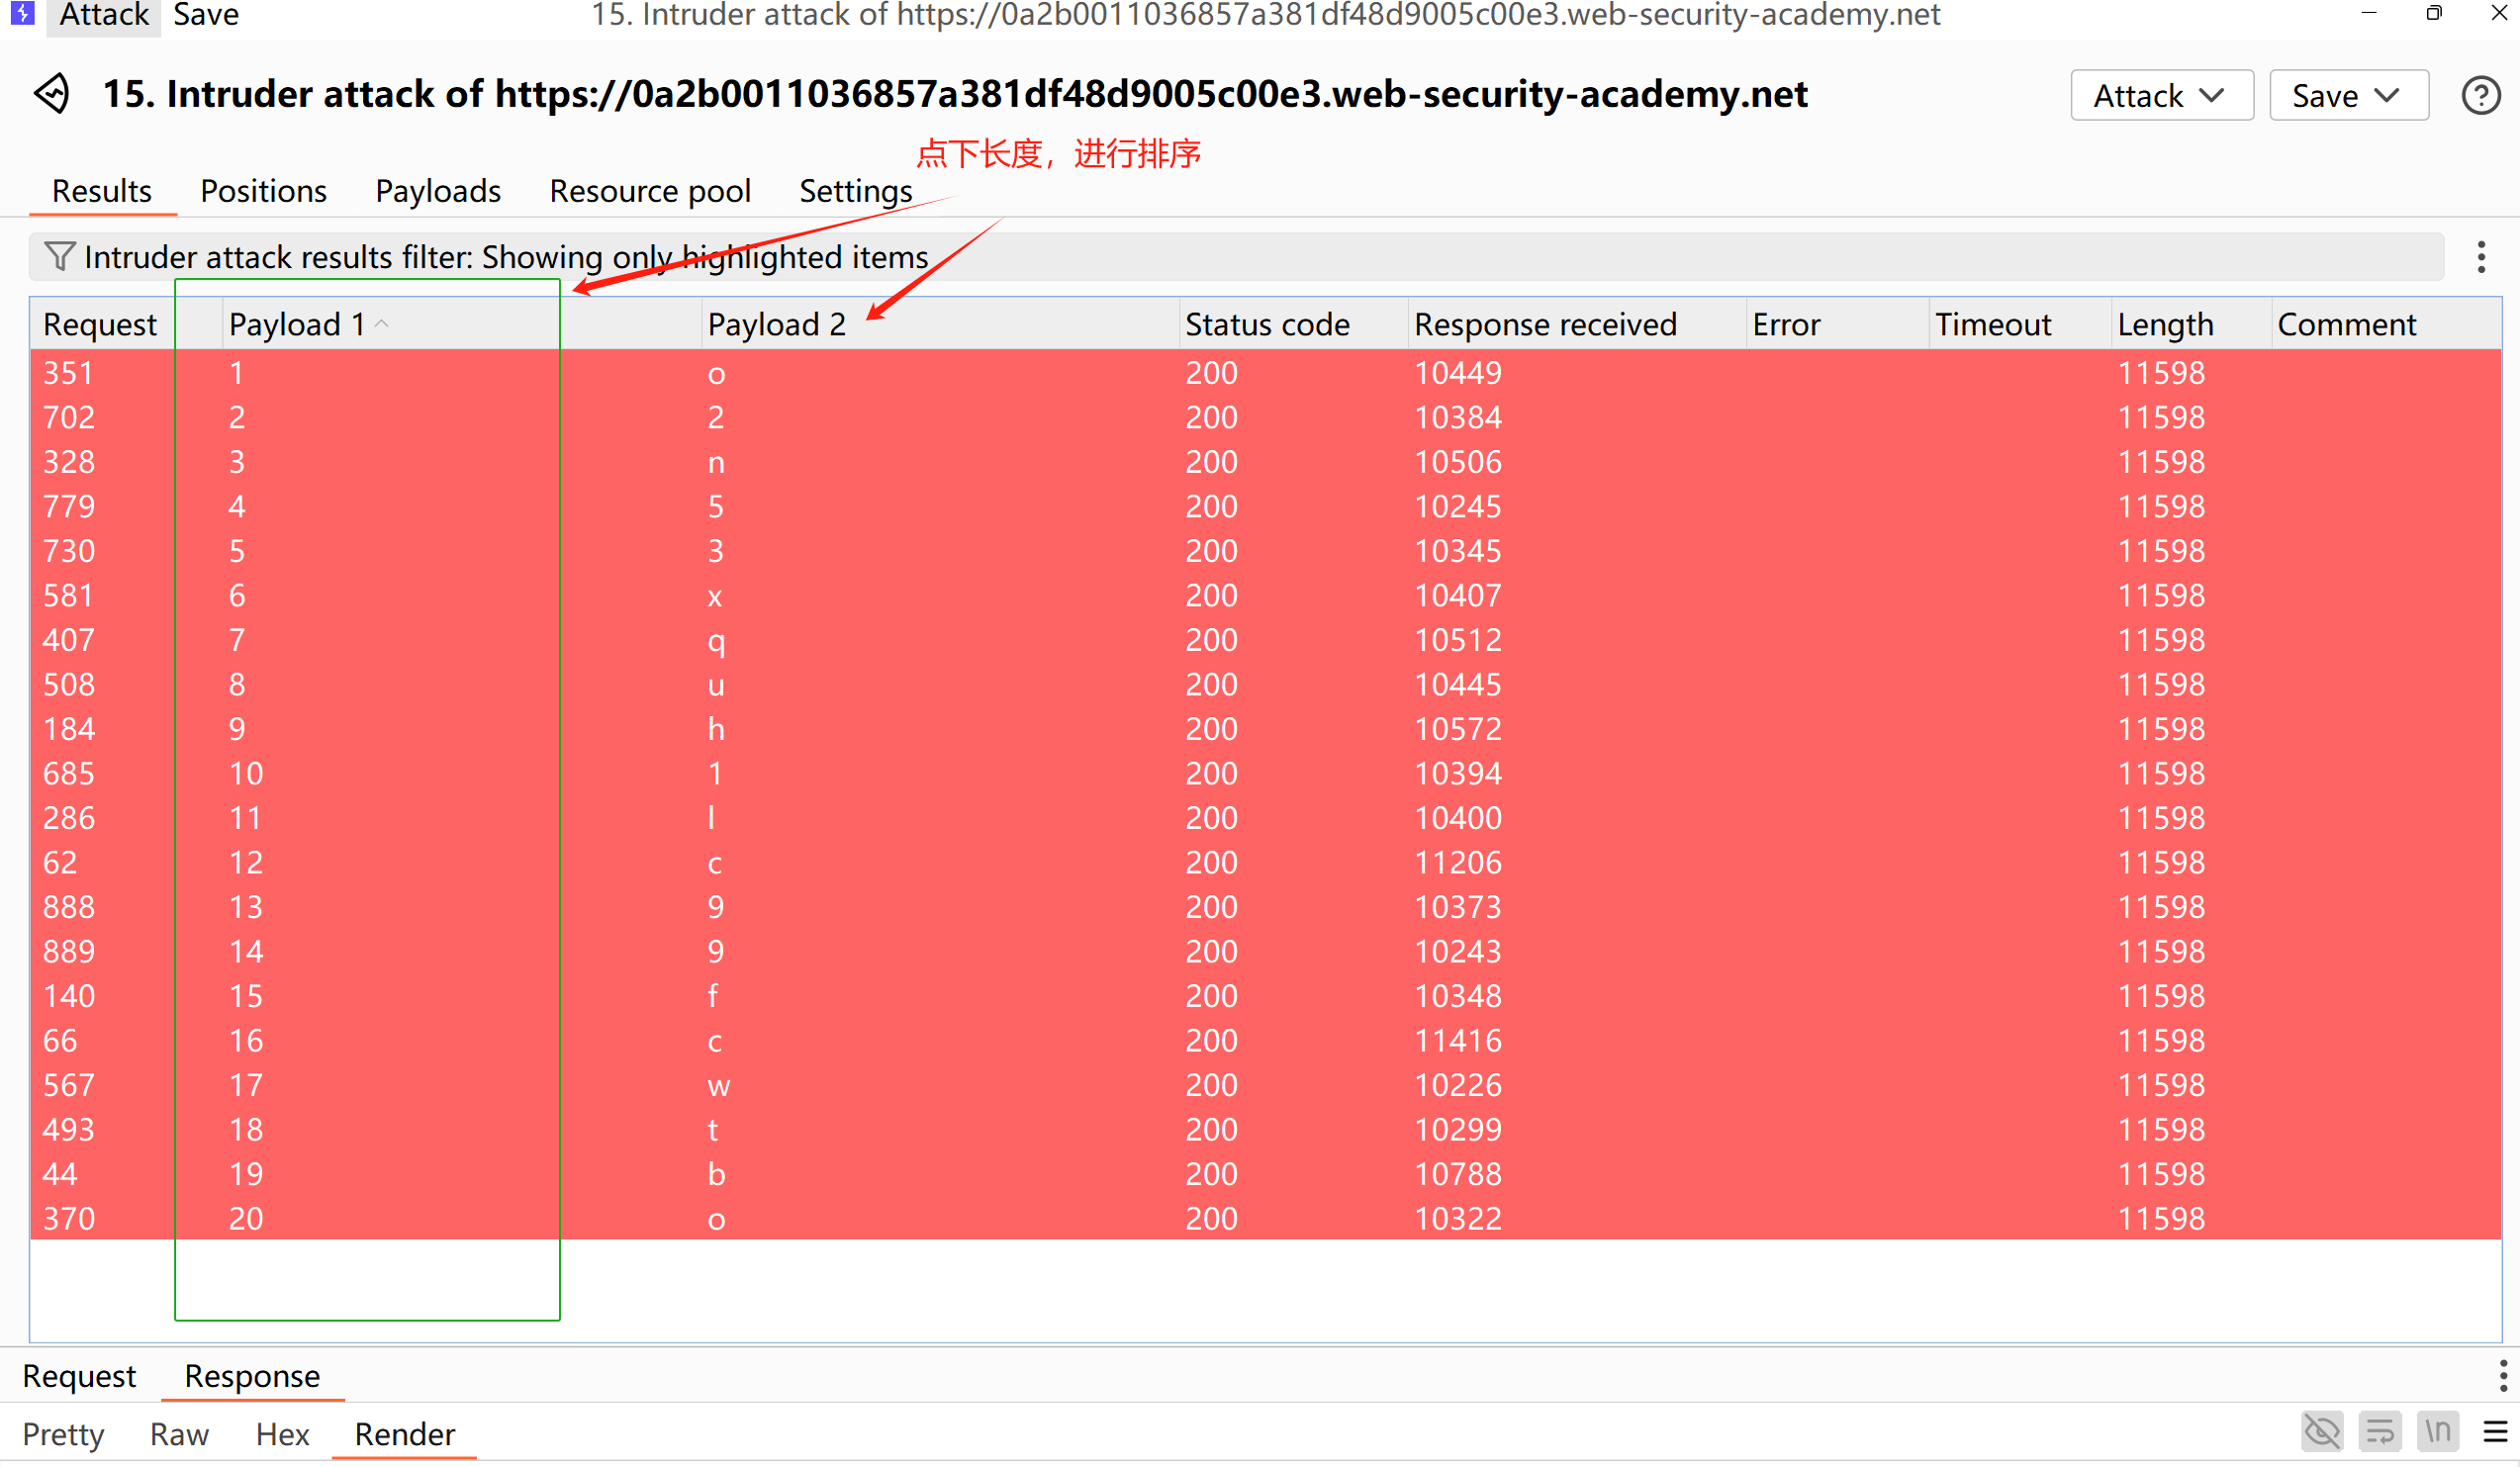Open the Render view of response
The image size is (2520, 1467).
(x=404, y=1434)
